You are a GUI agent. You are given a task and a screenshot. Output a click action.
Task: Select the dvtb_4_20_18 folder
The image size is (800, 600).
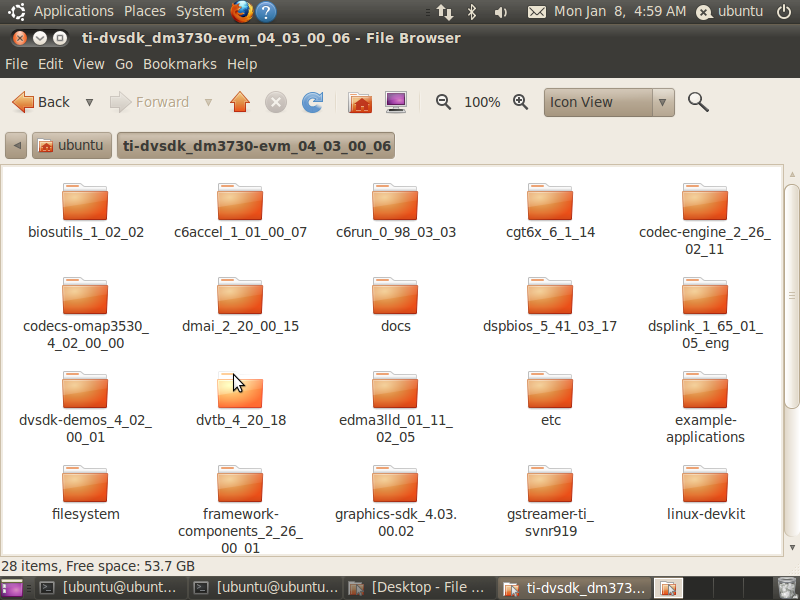click(240, 399)
